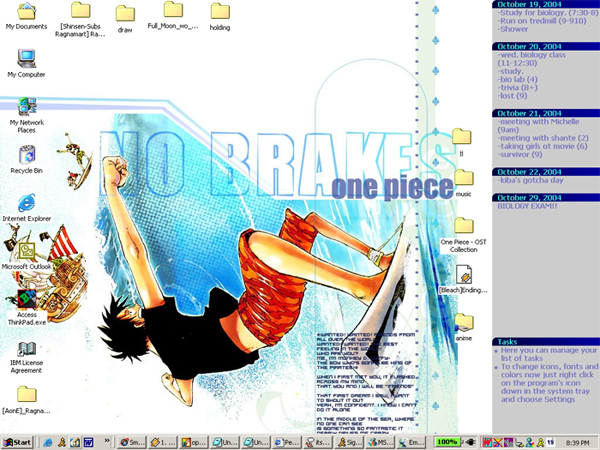Click the purple tray icon

click(x=508, y=443)
